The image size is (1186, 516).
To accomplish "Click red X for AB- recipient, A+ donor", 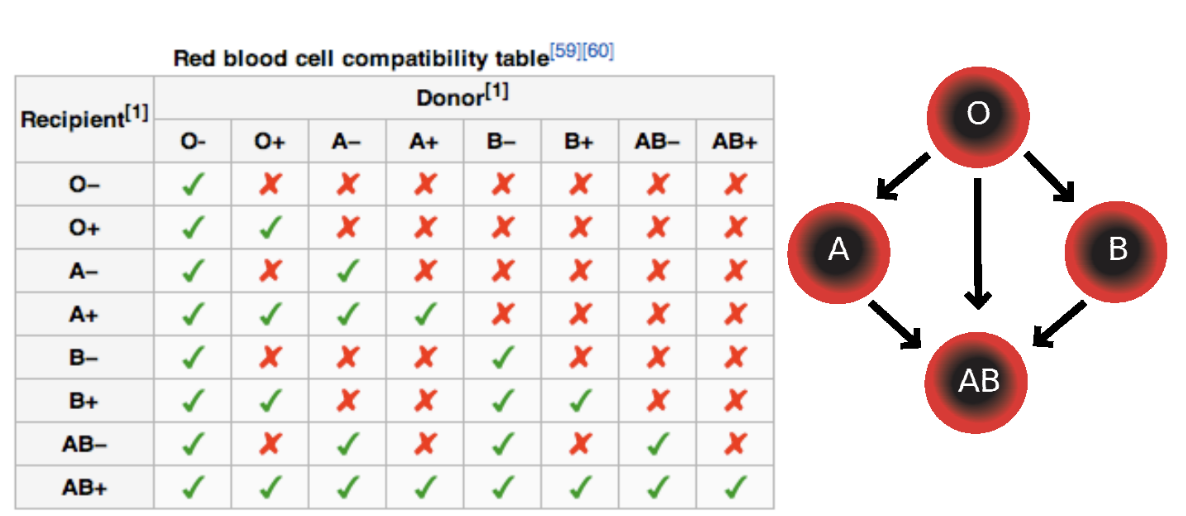I will tap(425, 443).
